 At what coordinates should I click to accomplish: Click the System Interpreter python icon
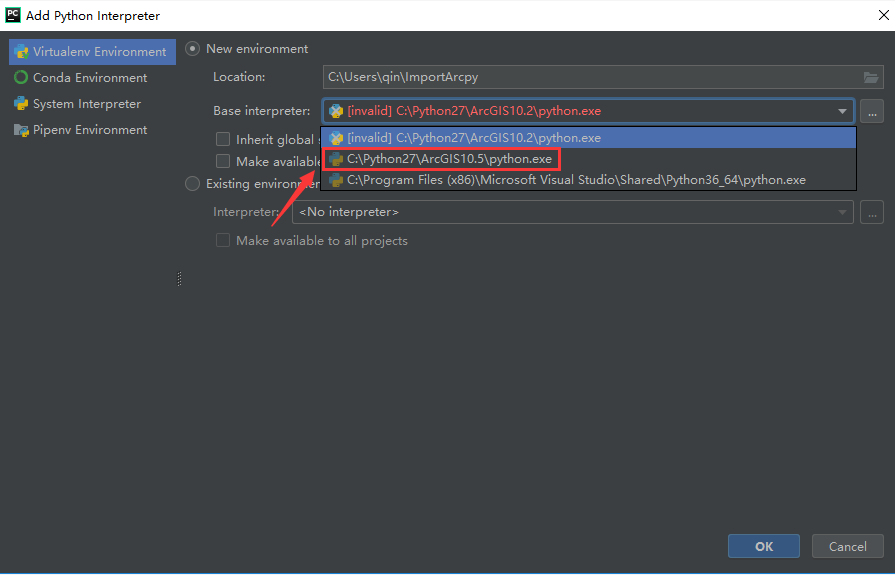(21, 104)
